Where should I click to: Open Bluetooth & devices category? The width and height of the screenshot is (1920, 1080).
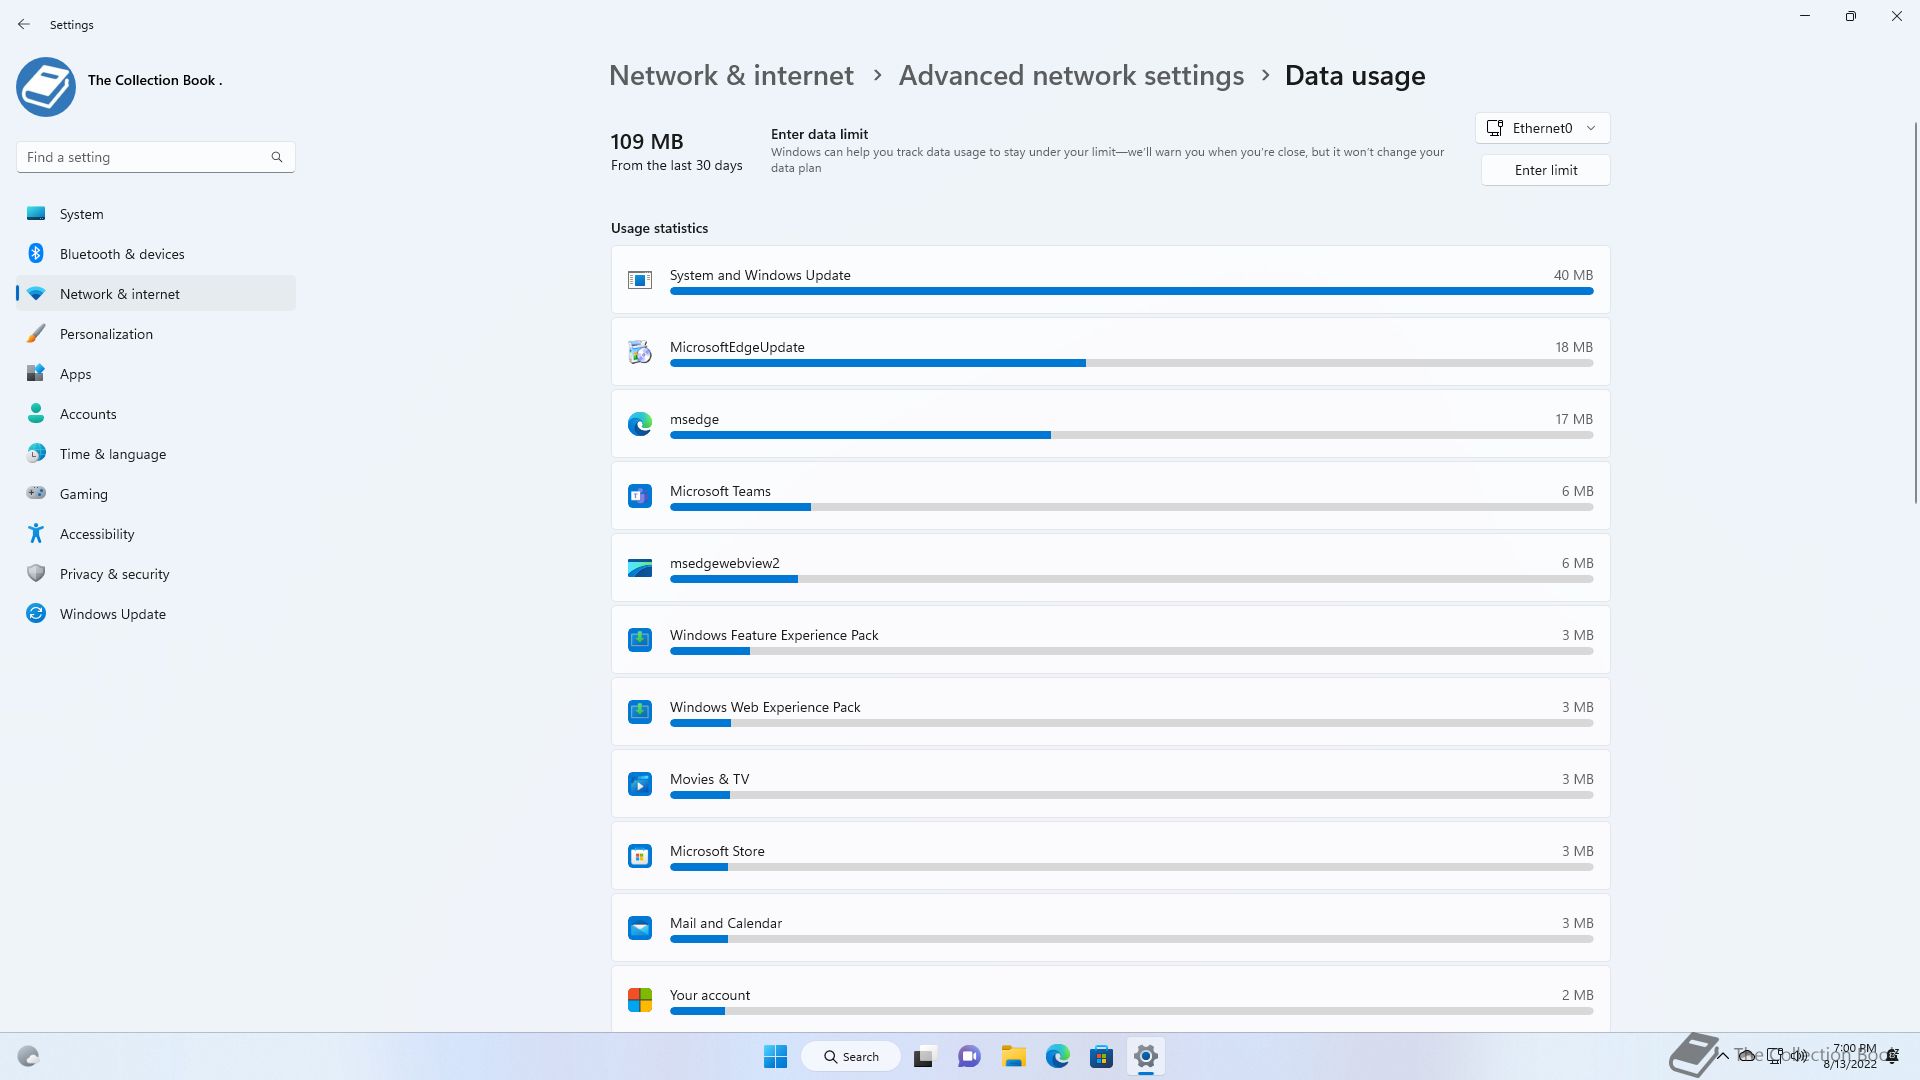click(156, 254)
